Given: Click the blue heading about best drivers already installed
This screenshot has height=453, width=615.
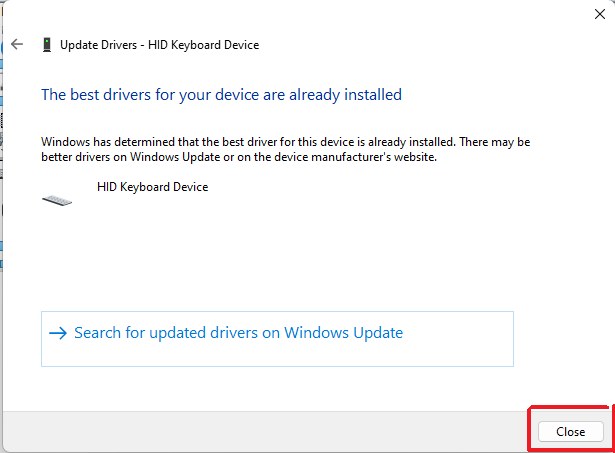Looking at the screenshot, I should click(x=221, y=95).
